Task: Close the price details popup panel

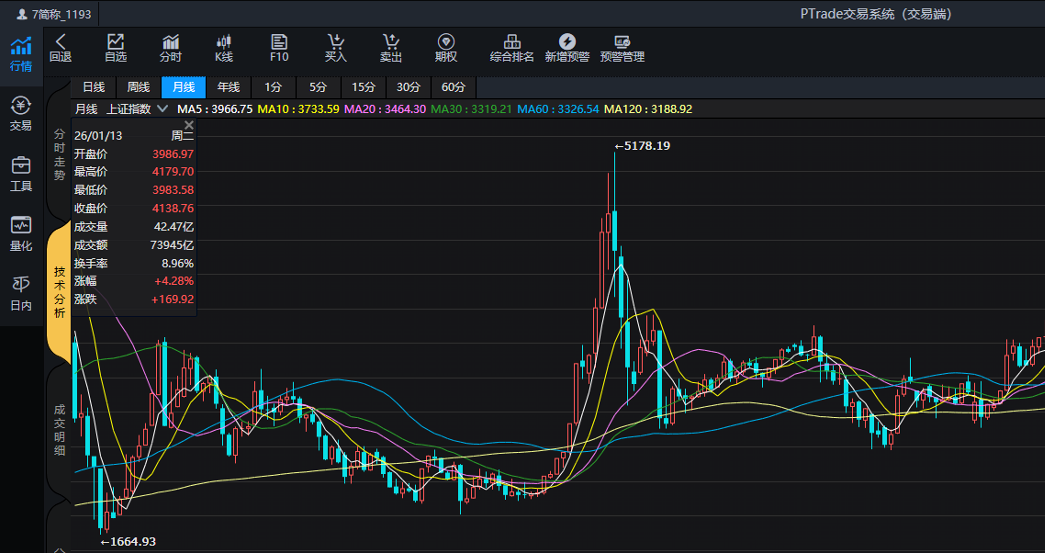Action: tap(189, 125)
